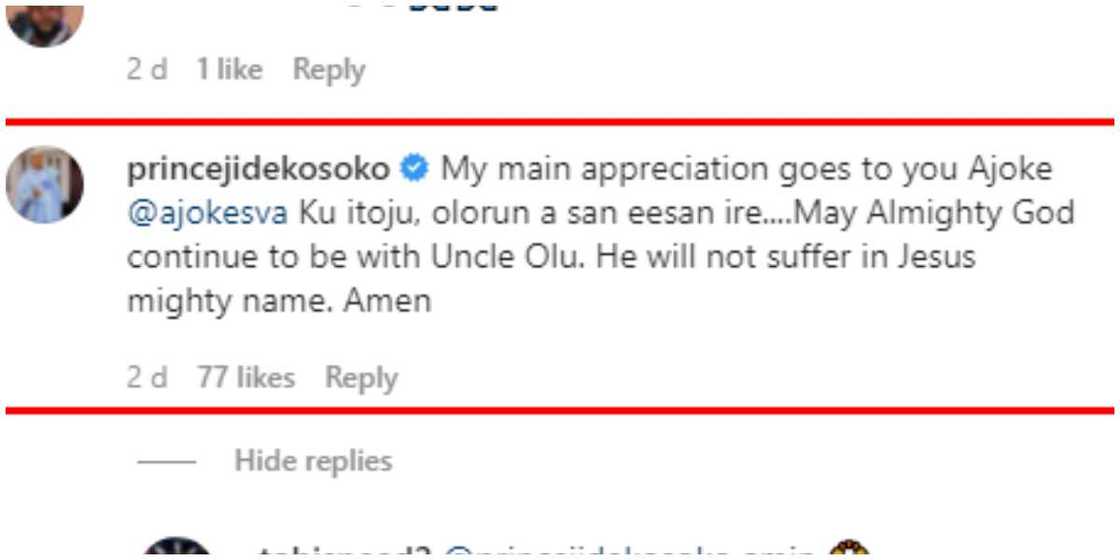Click the dash line before Hide replies
This screenshot has width=1120, height=560.
[x=167, y=462]
